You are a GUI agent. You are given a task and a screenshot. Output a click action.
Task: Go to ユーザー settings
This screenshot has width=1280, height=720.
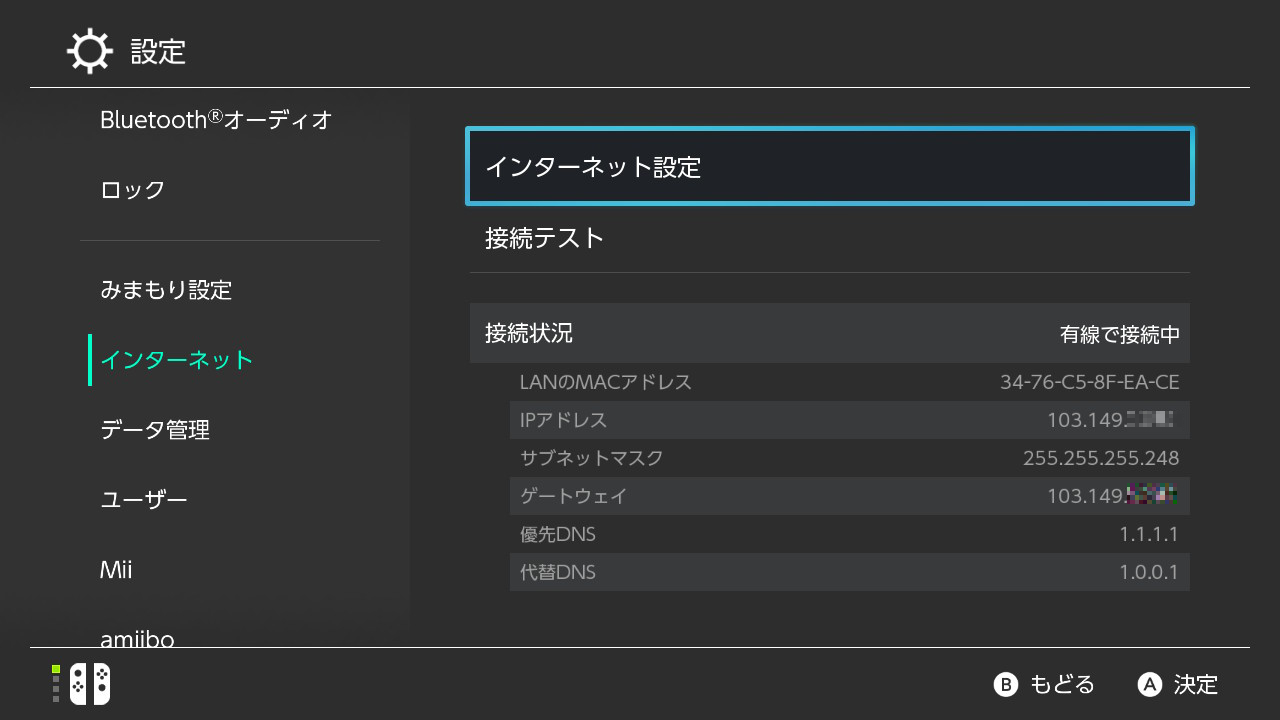click(144, 500)
